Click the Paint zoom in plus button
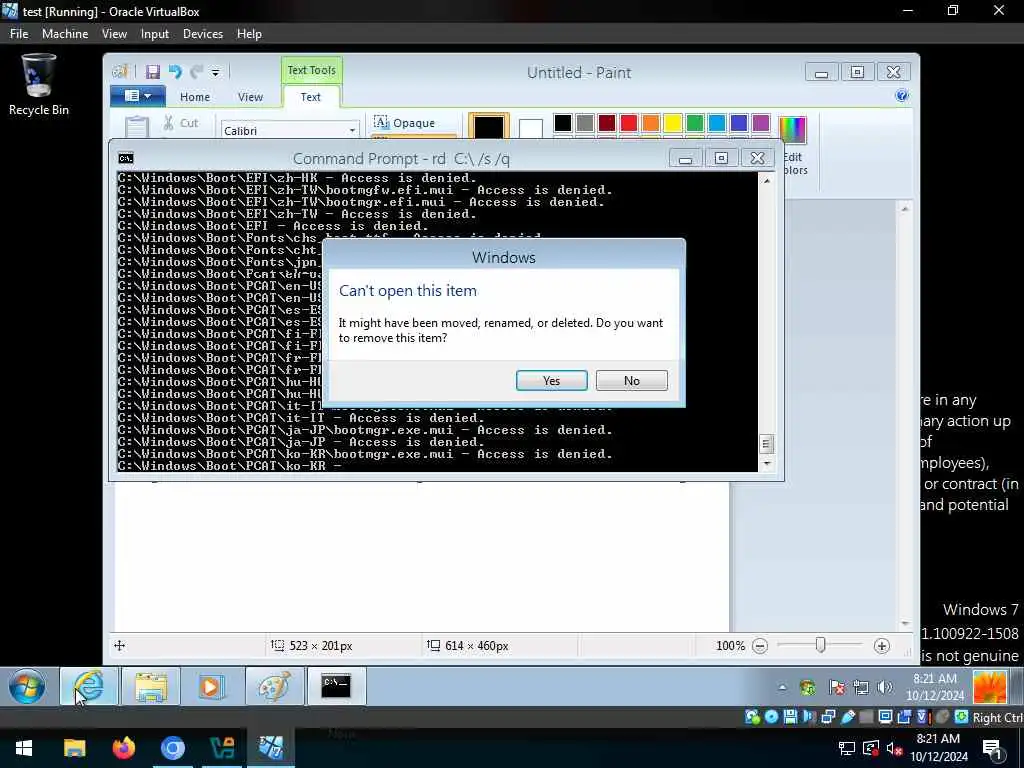This screenshot has height=768, width=1024. (882, 646)
